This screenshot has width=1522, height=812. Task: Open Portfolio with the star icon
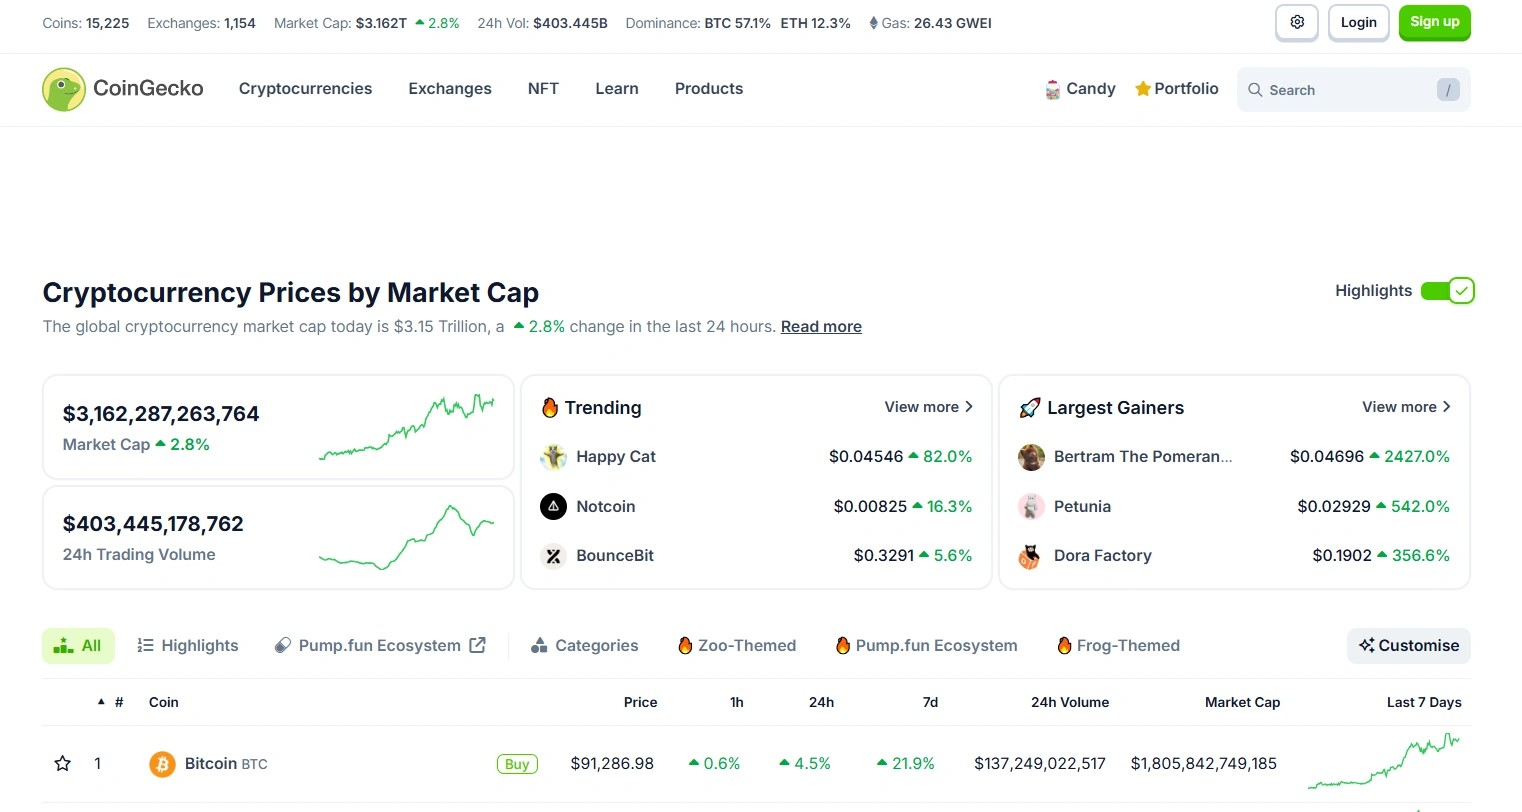[x=1143, y=89]
